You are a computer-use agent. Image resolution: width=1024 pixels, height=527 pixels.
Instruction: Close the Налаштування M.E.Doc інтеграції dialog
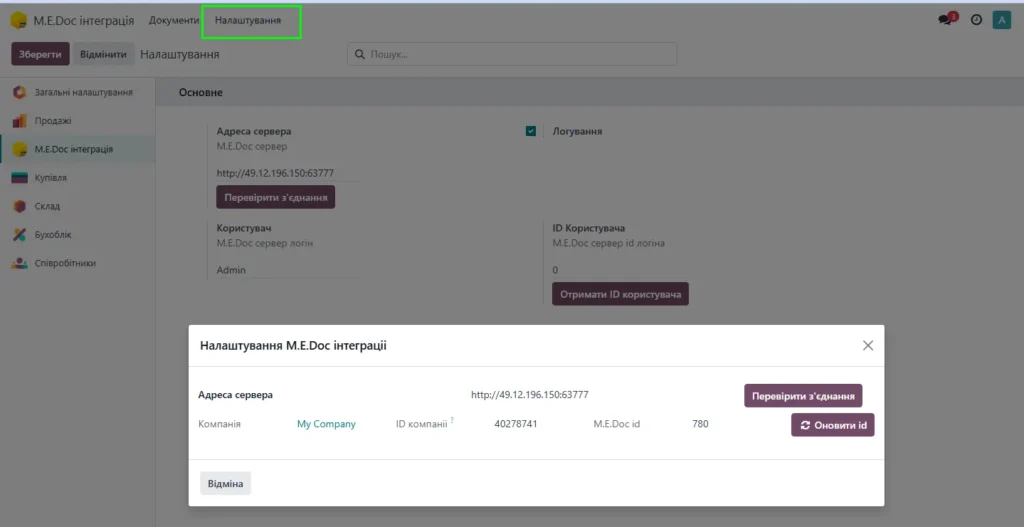click(x=868, y=345)
